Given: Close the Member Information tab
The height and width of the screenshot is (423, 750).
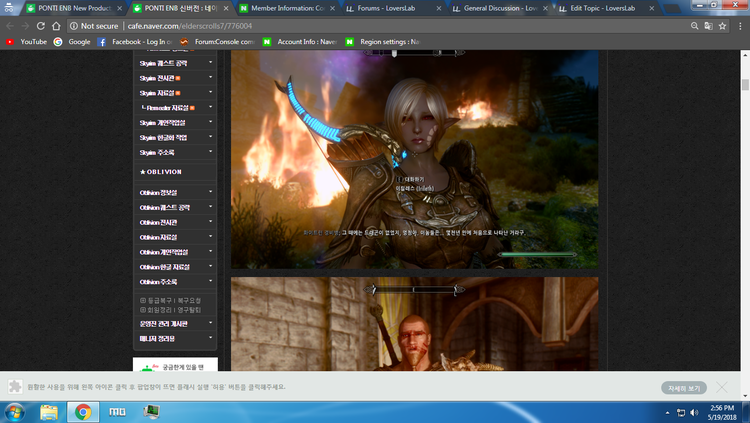Looking at the screenshot, I should coord(332,8).
